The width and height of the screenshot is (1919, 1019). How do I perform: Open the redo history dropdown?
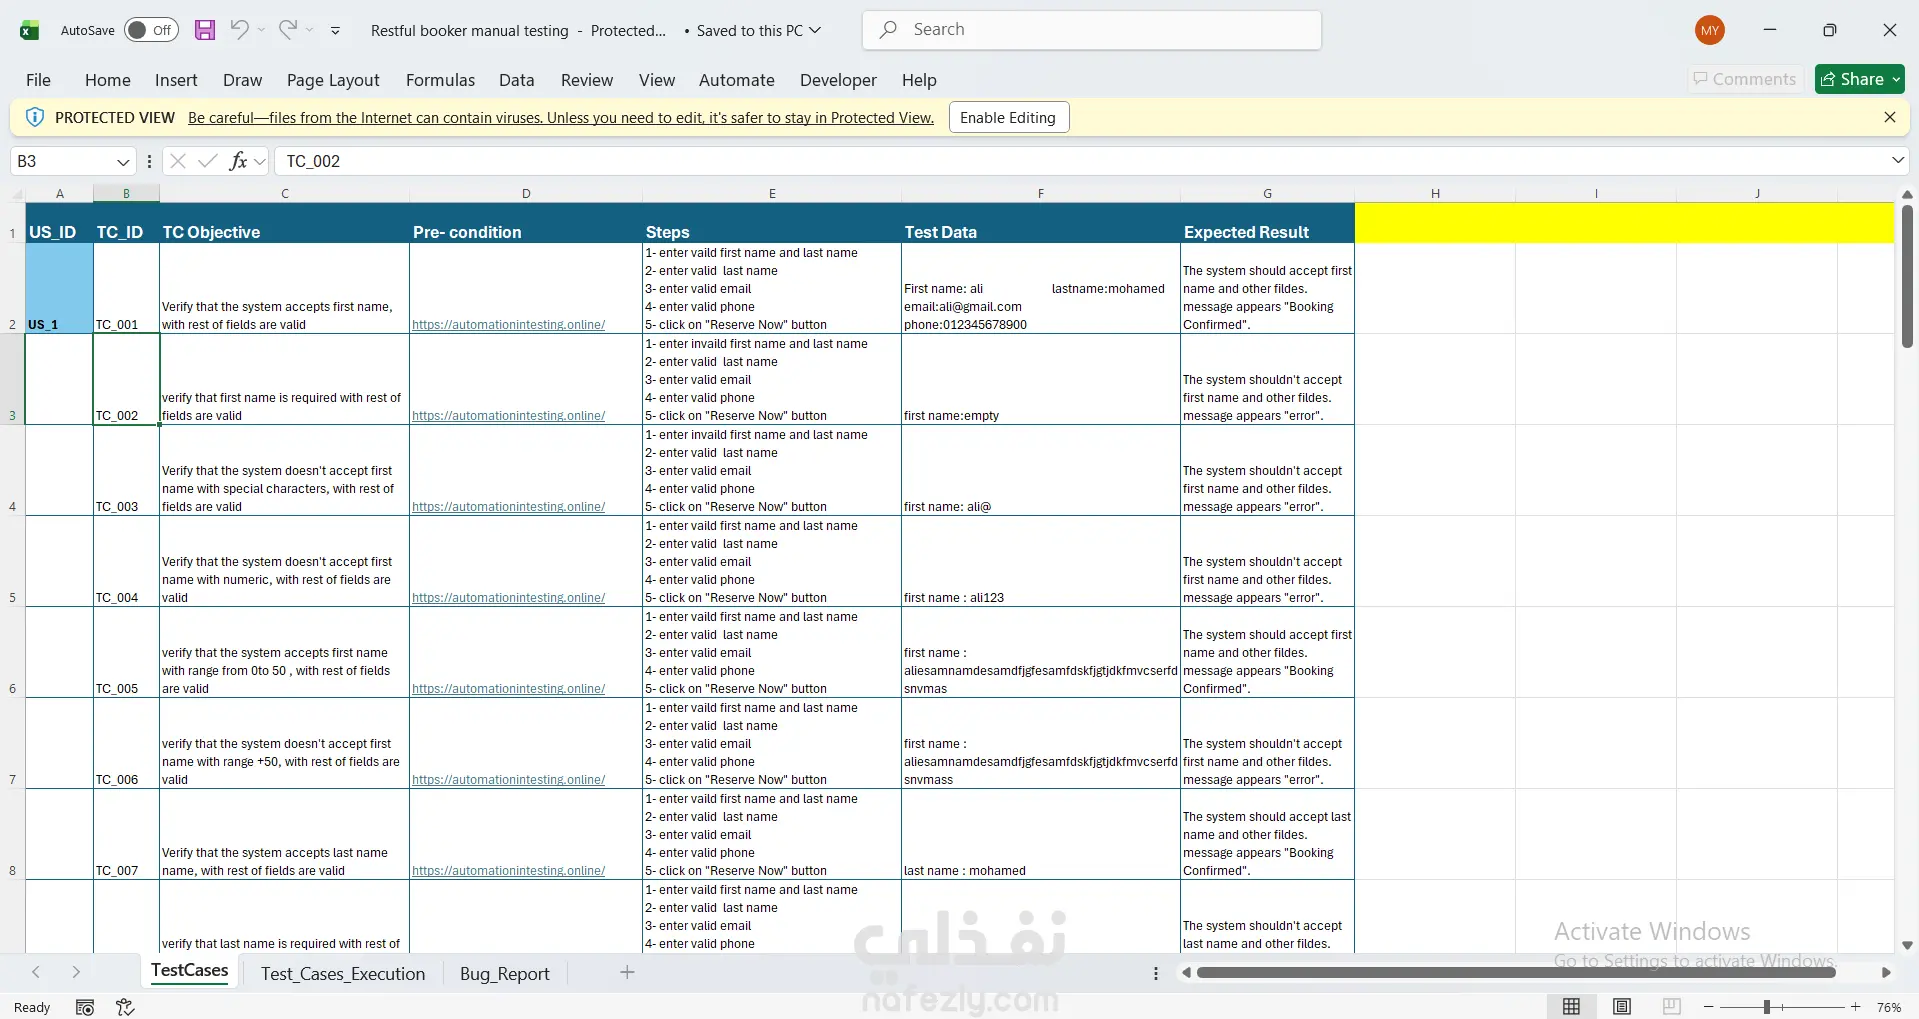click(x=310, y=30)
